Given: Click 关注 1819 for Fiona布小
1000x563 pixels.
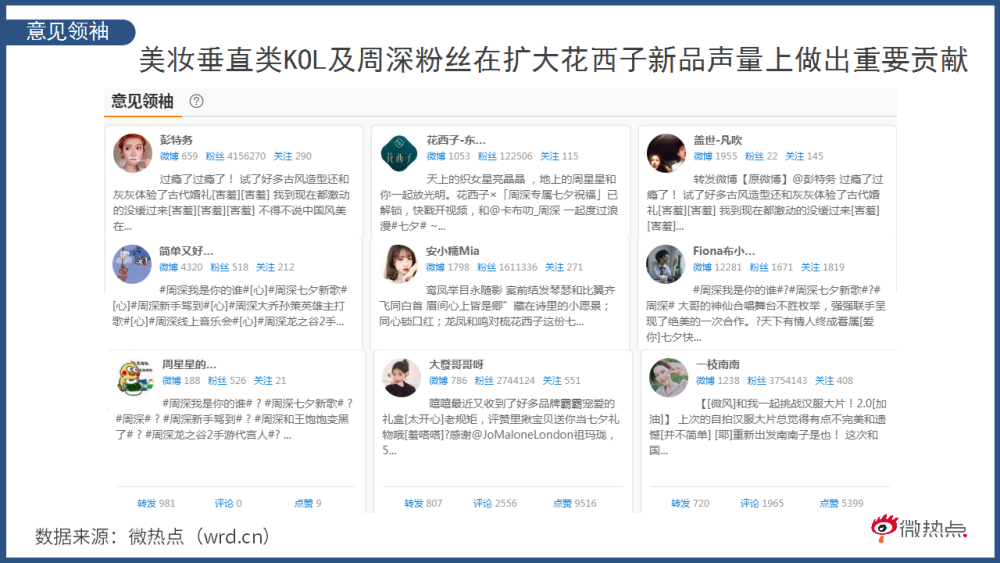Looking at the screenshot, I should [x=823, y=267].
